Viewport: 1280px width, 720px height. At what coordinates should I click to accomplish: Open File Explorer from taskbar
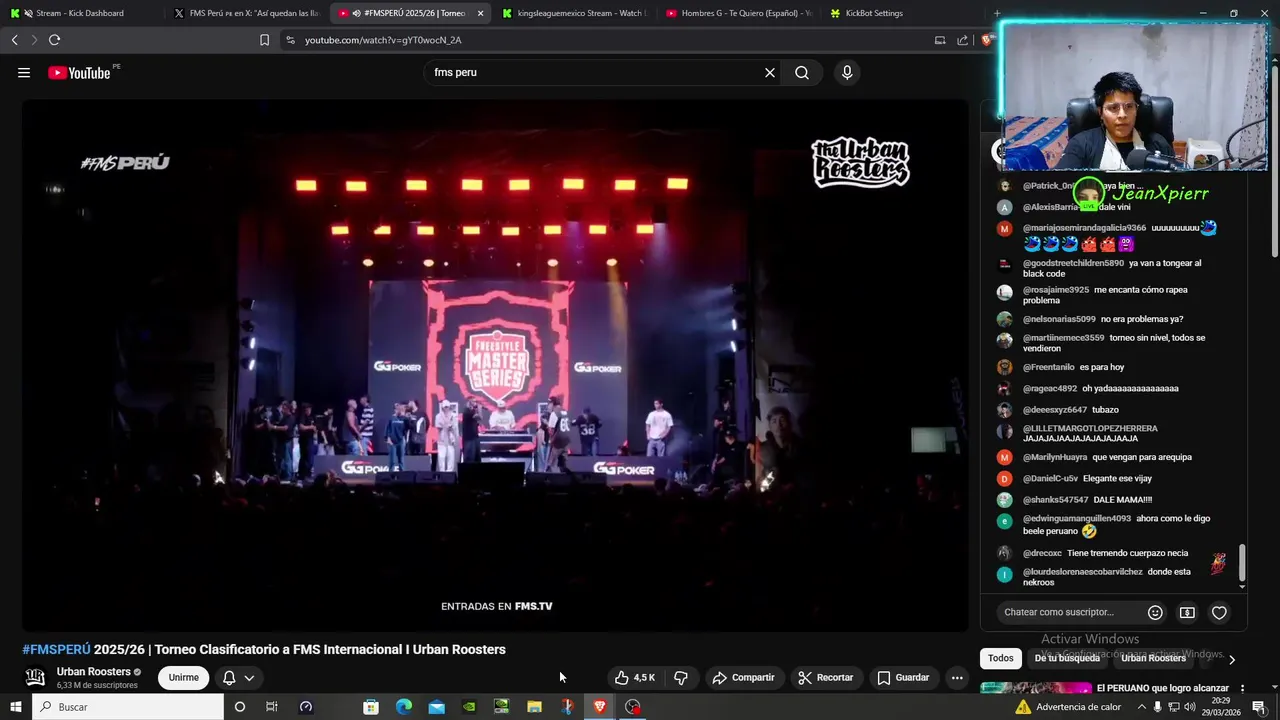pos(534,707)
